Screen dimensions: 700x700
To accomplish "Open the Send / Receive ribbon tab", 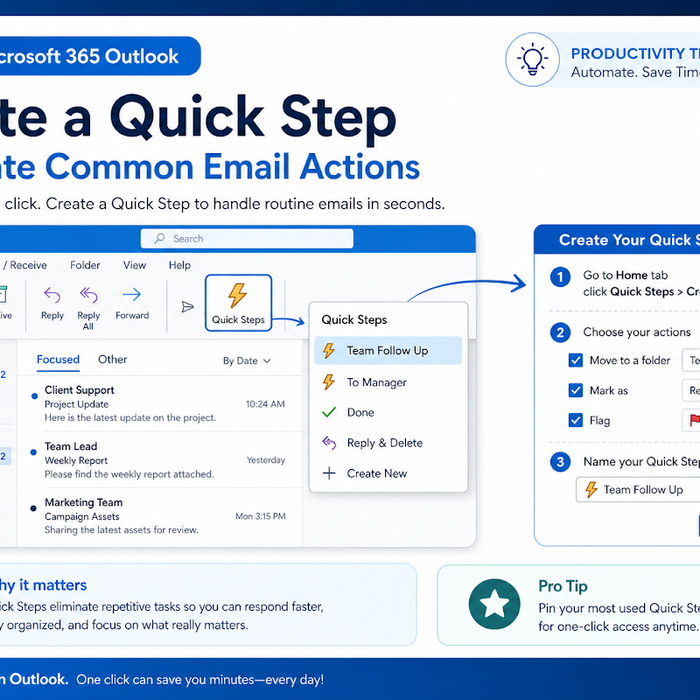I will [24, 265].
